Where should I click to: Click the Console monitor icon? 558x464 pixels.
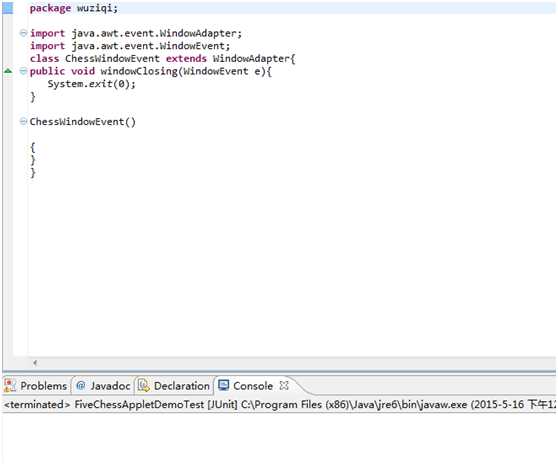(223, 385)
